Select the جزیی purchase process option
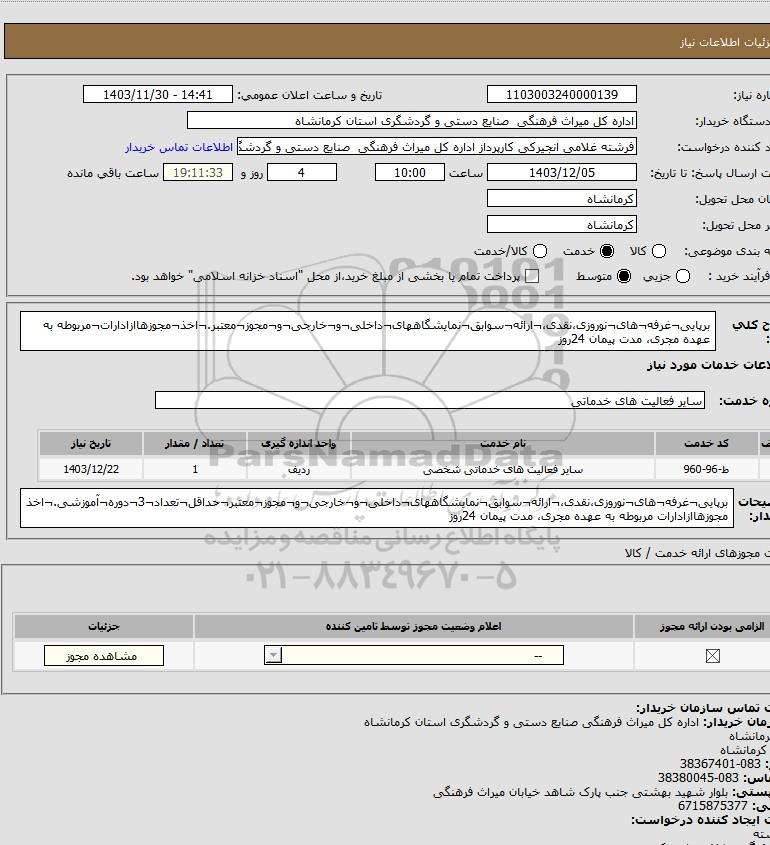This screenshot has height=845, width=770. pos(683,276)
